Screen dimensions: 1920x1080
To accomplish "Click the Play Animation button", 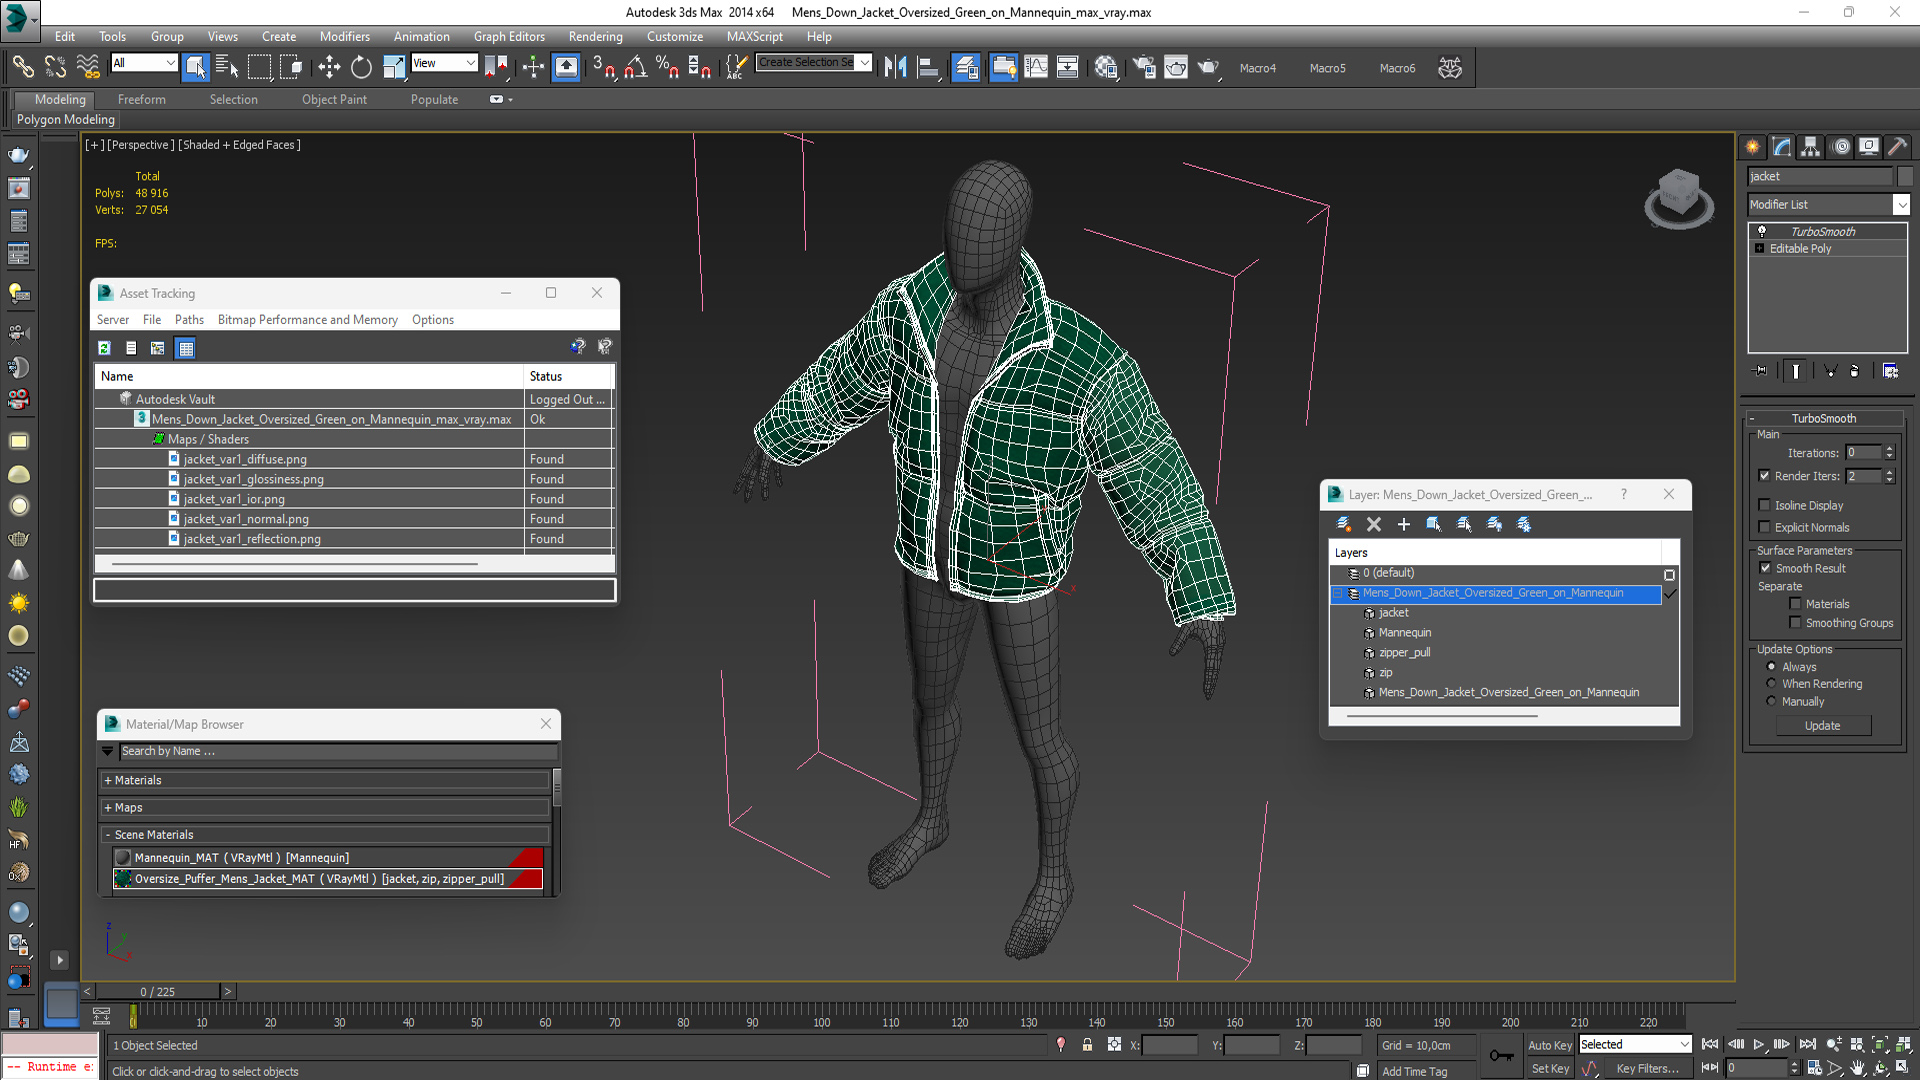I will (x=1759, y=1044).
